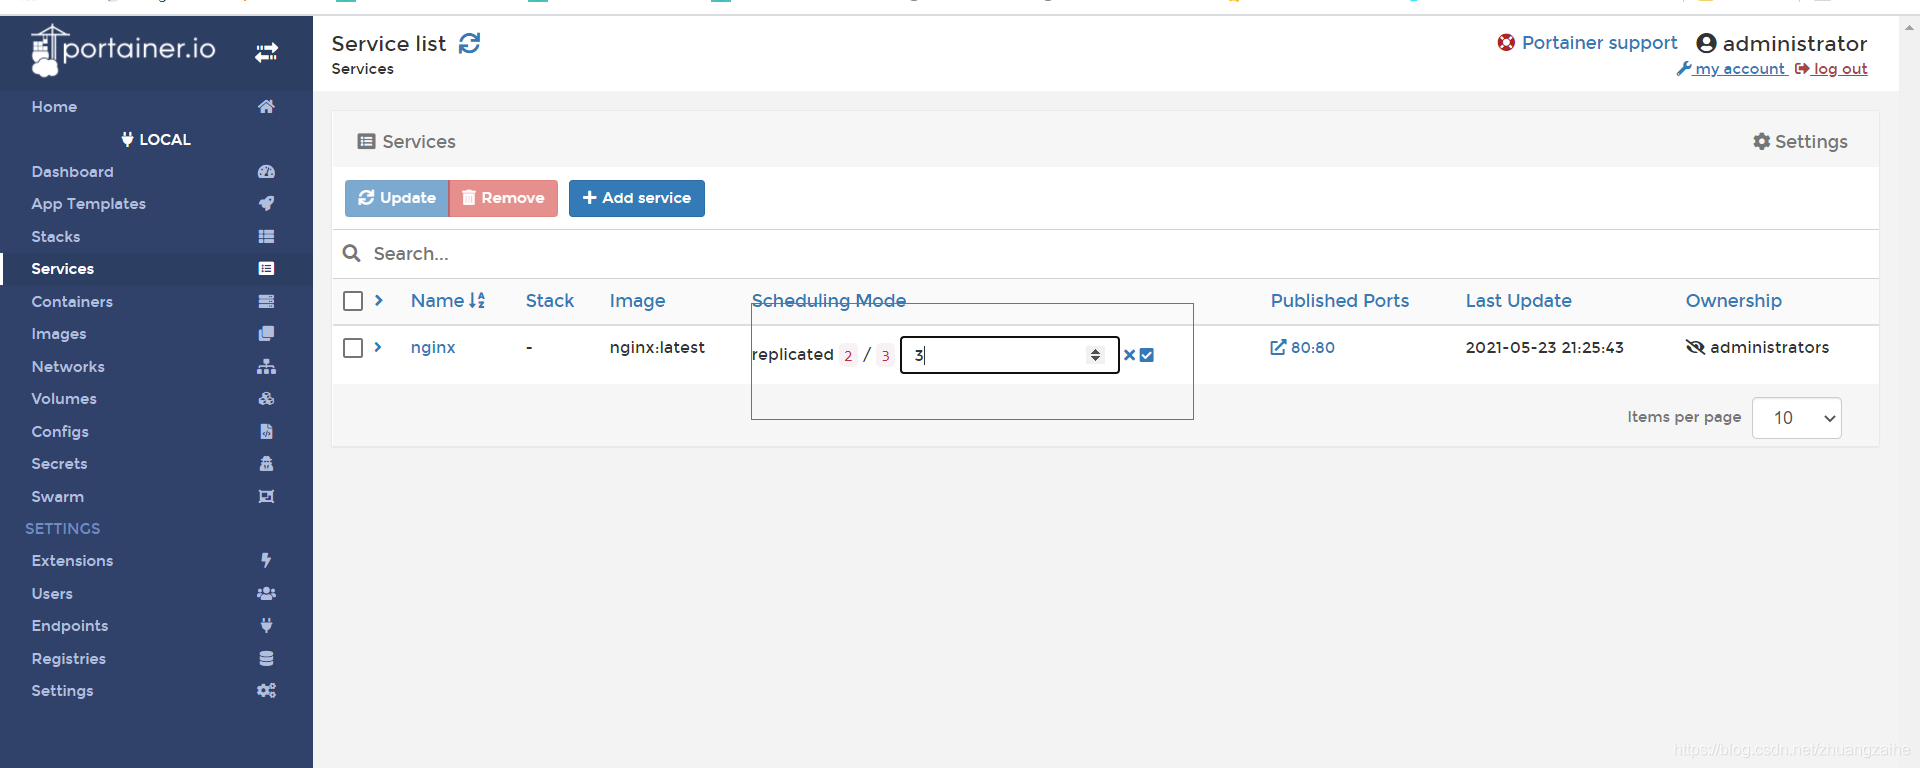Click the Users group icon
Viewport: 1920px width, 768px height.
(266, 593)
